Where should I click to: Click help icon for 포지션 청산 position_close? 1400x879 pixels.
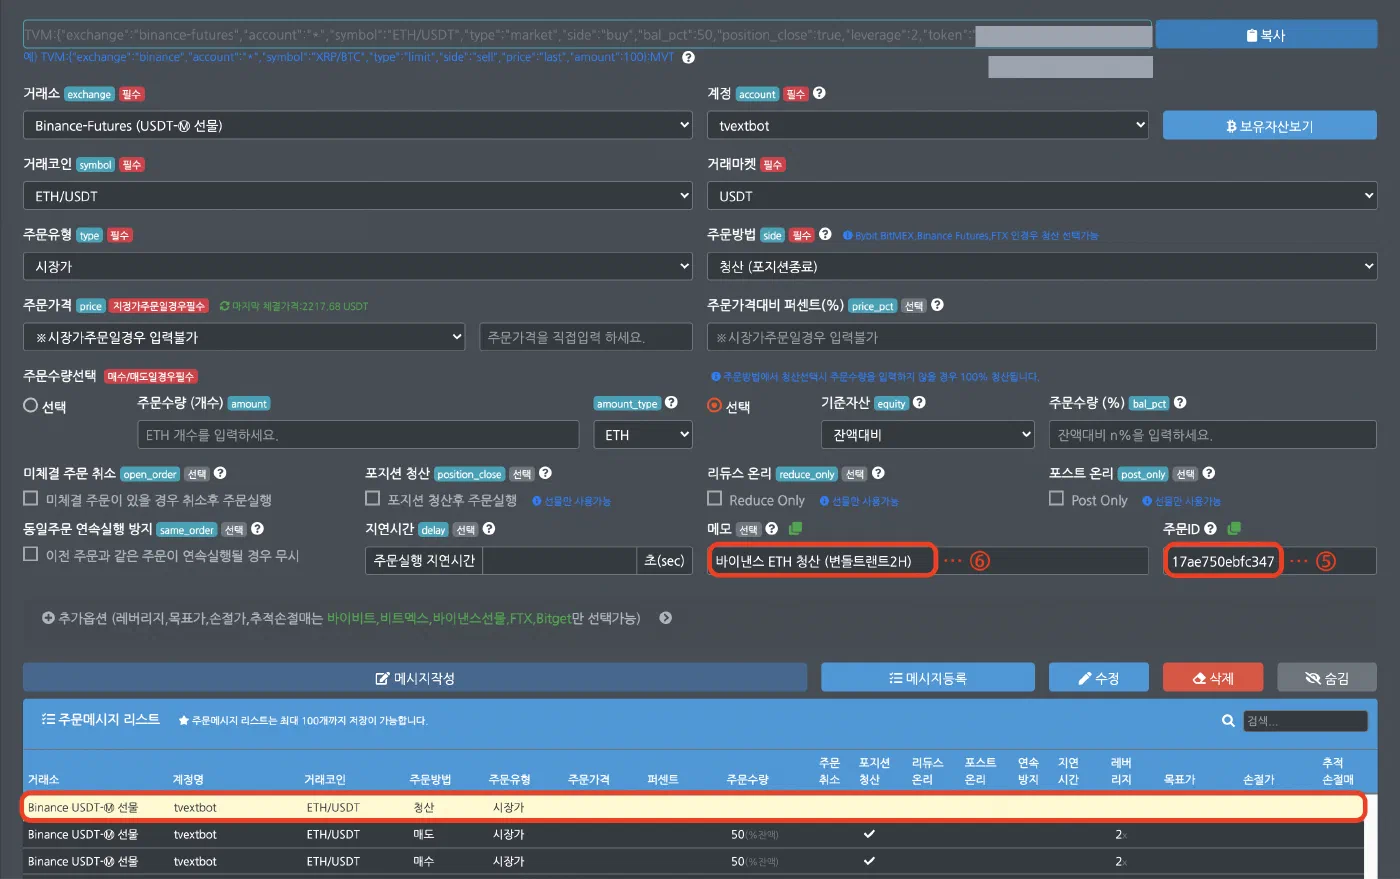pyautogui.click(x=545, y=473)
